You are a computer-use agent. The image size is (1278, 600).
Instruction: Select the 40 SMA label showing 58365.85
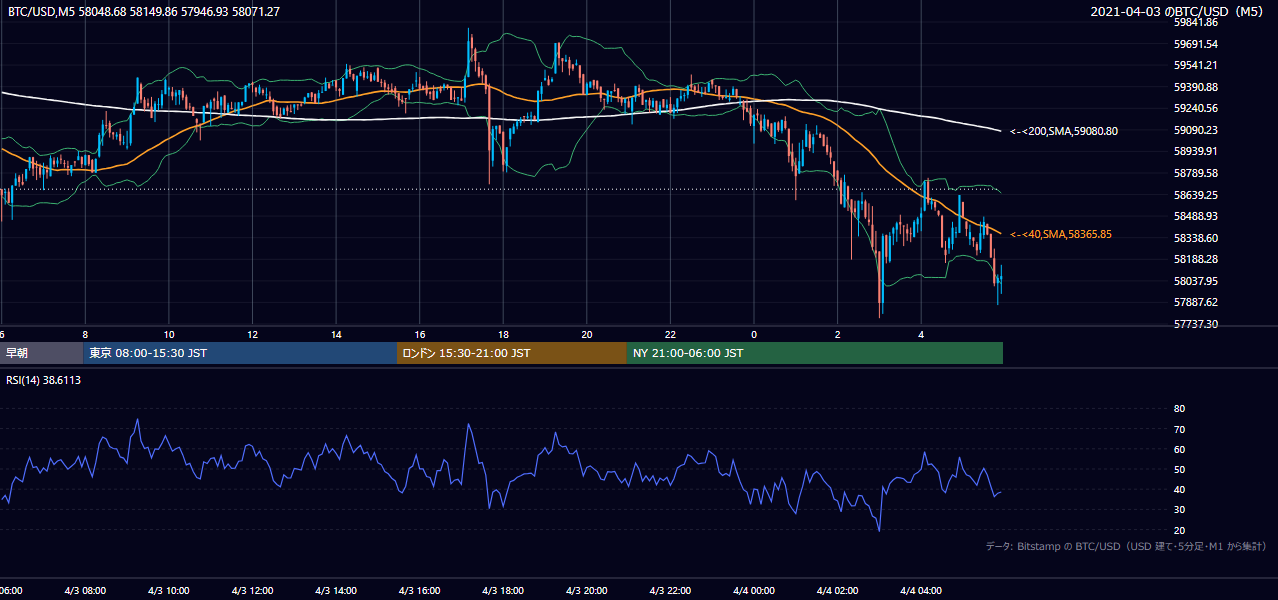coord(1061,234)
